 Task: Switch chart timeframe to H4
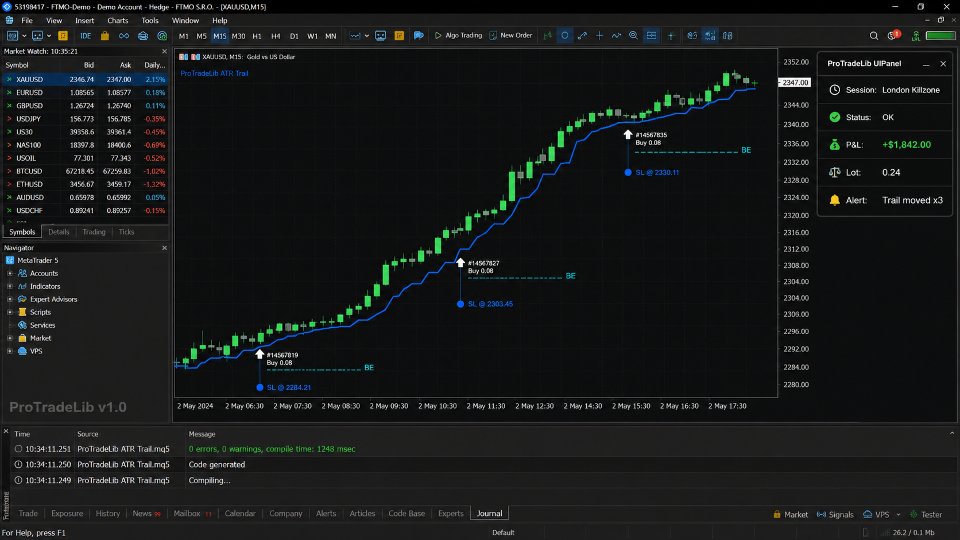276,36
